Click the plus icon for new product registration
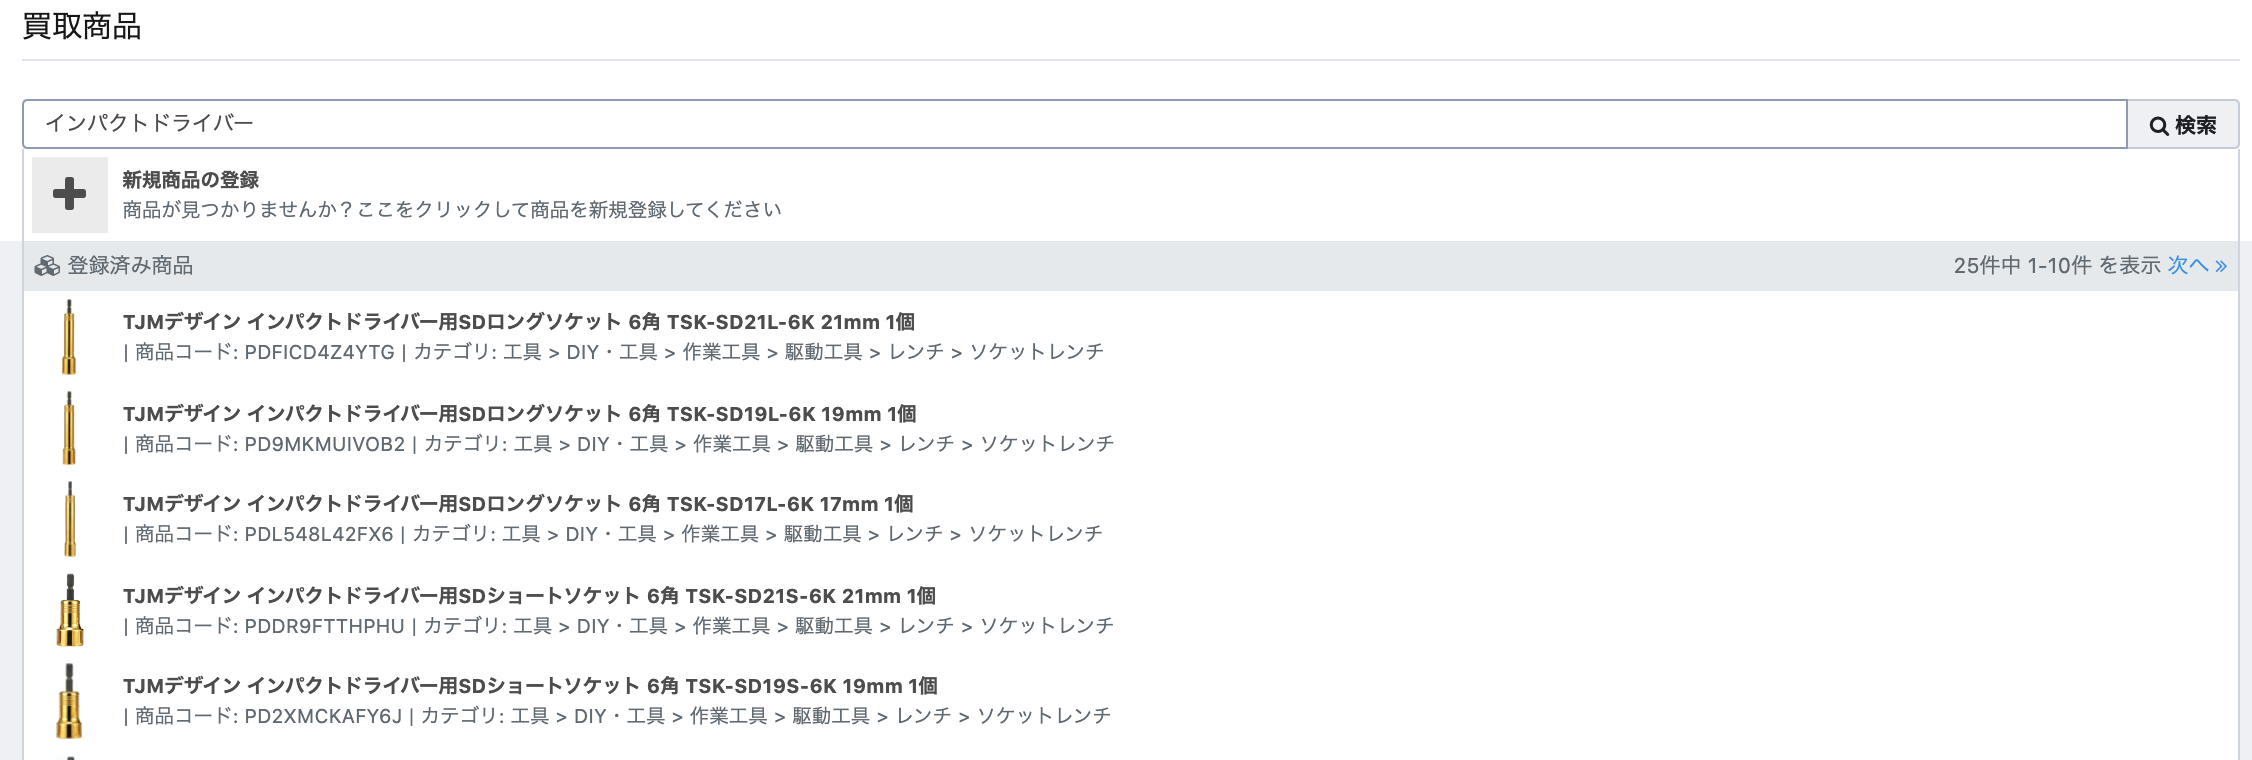Viewport: 2252px width, 760px height. (x=69, y=194)
